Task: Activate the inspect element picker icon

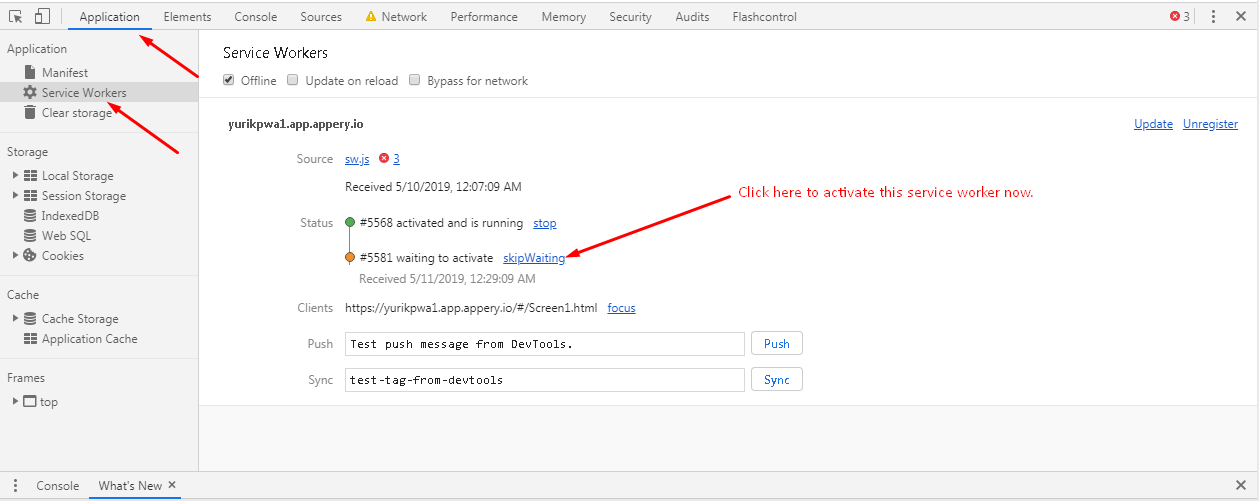Action: click(16, 16)
